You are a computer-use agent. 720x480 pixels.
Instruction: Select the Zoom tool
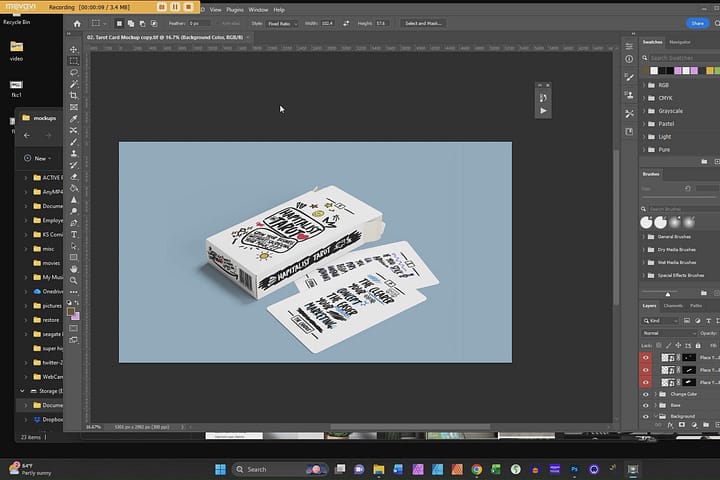pyautogui.click(x=73, y=280)
